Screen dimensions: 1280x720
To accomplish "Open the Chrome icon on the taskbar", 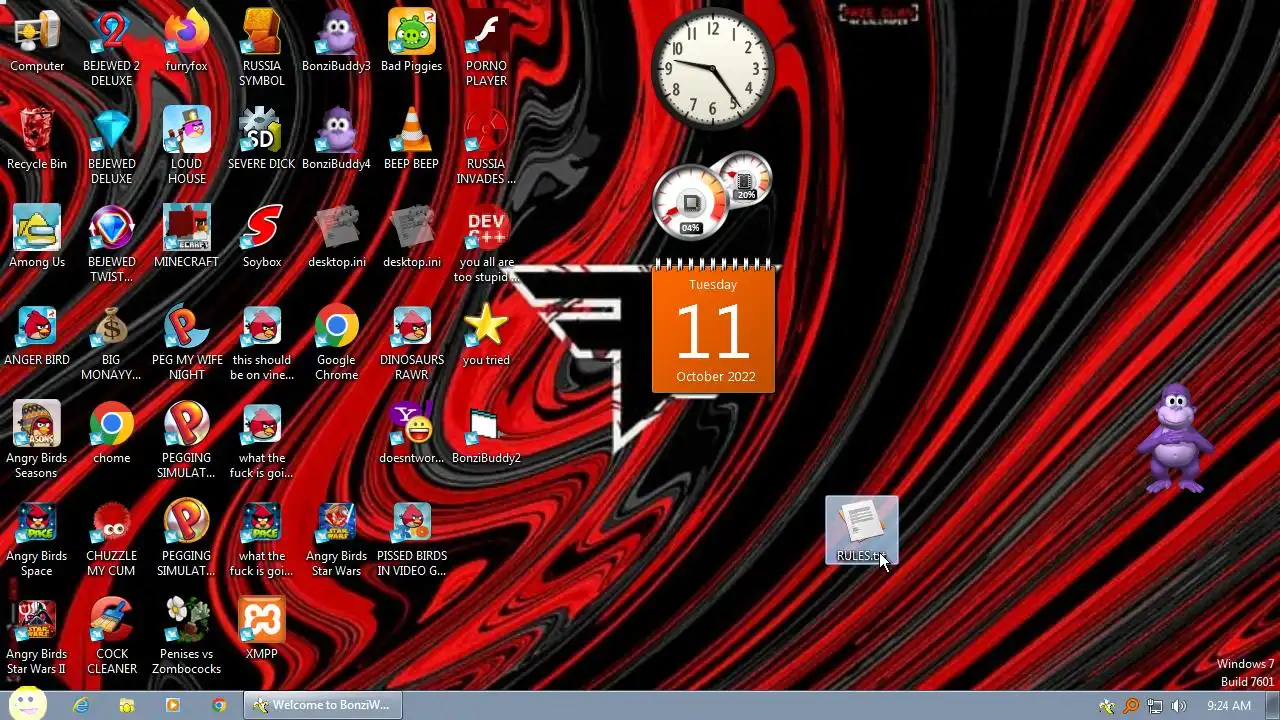I will click(x=219, y=705).
